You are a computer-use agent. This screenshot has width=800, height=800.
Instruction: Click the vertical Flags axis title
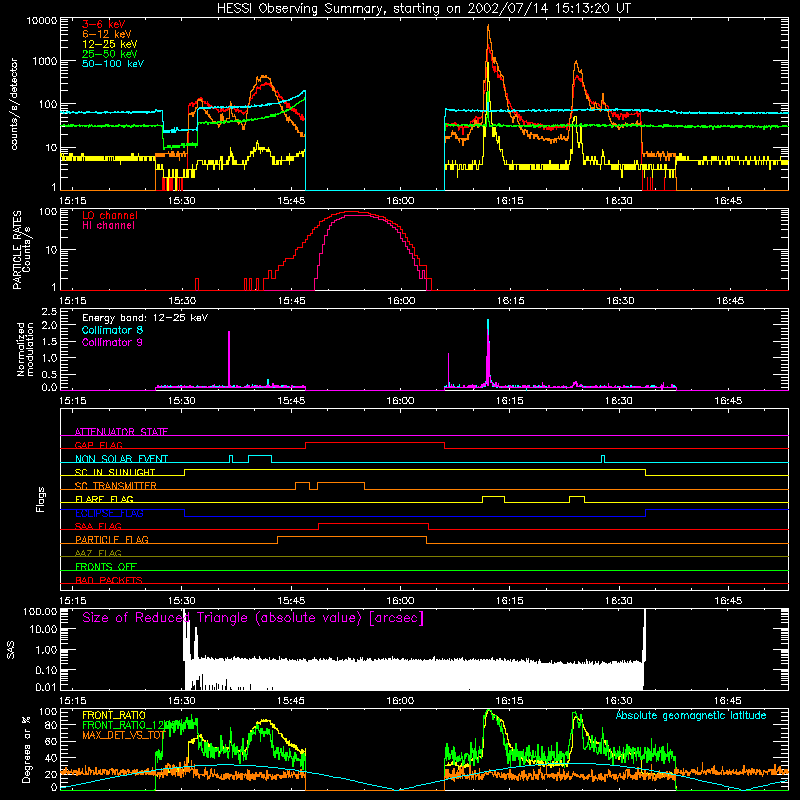tap(41, 499)
